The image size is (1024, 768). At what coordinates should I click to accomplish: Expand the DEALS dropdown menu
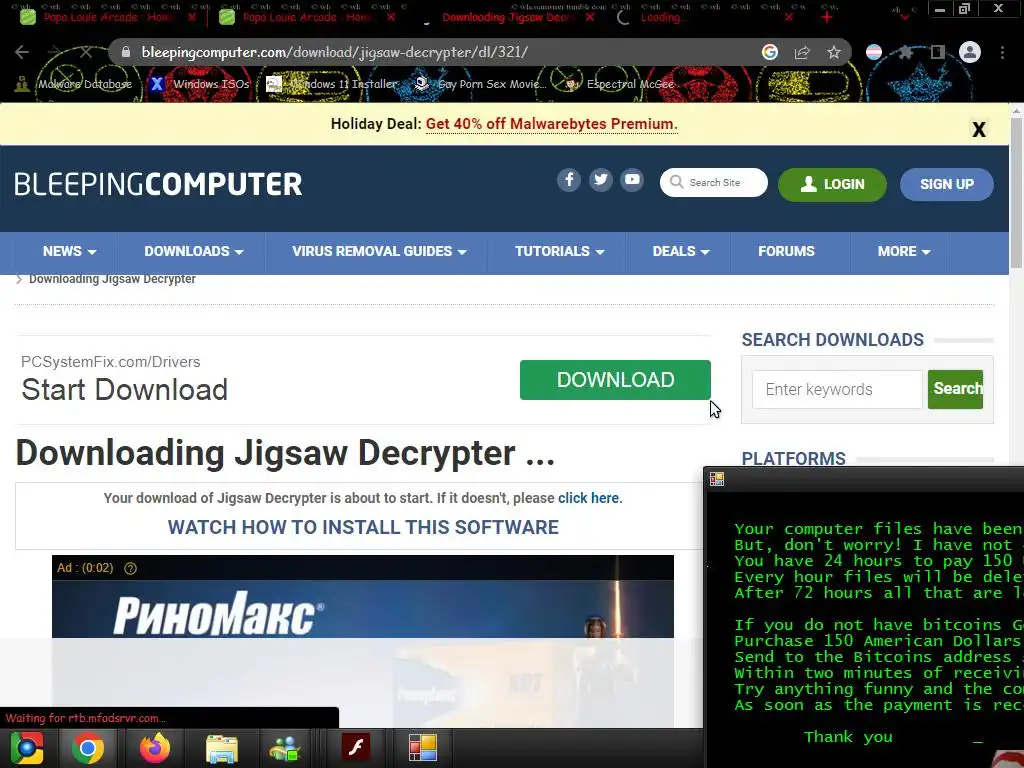(x=680, y=251)
